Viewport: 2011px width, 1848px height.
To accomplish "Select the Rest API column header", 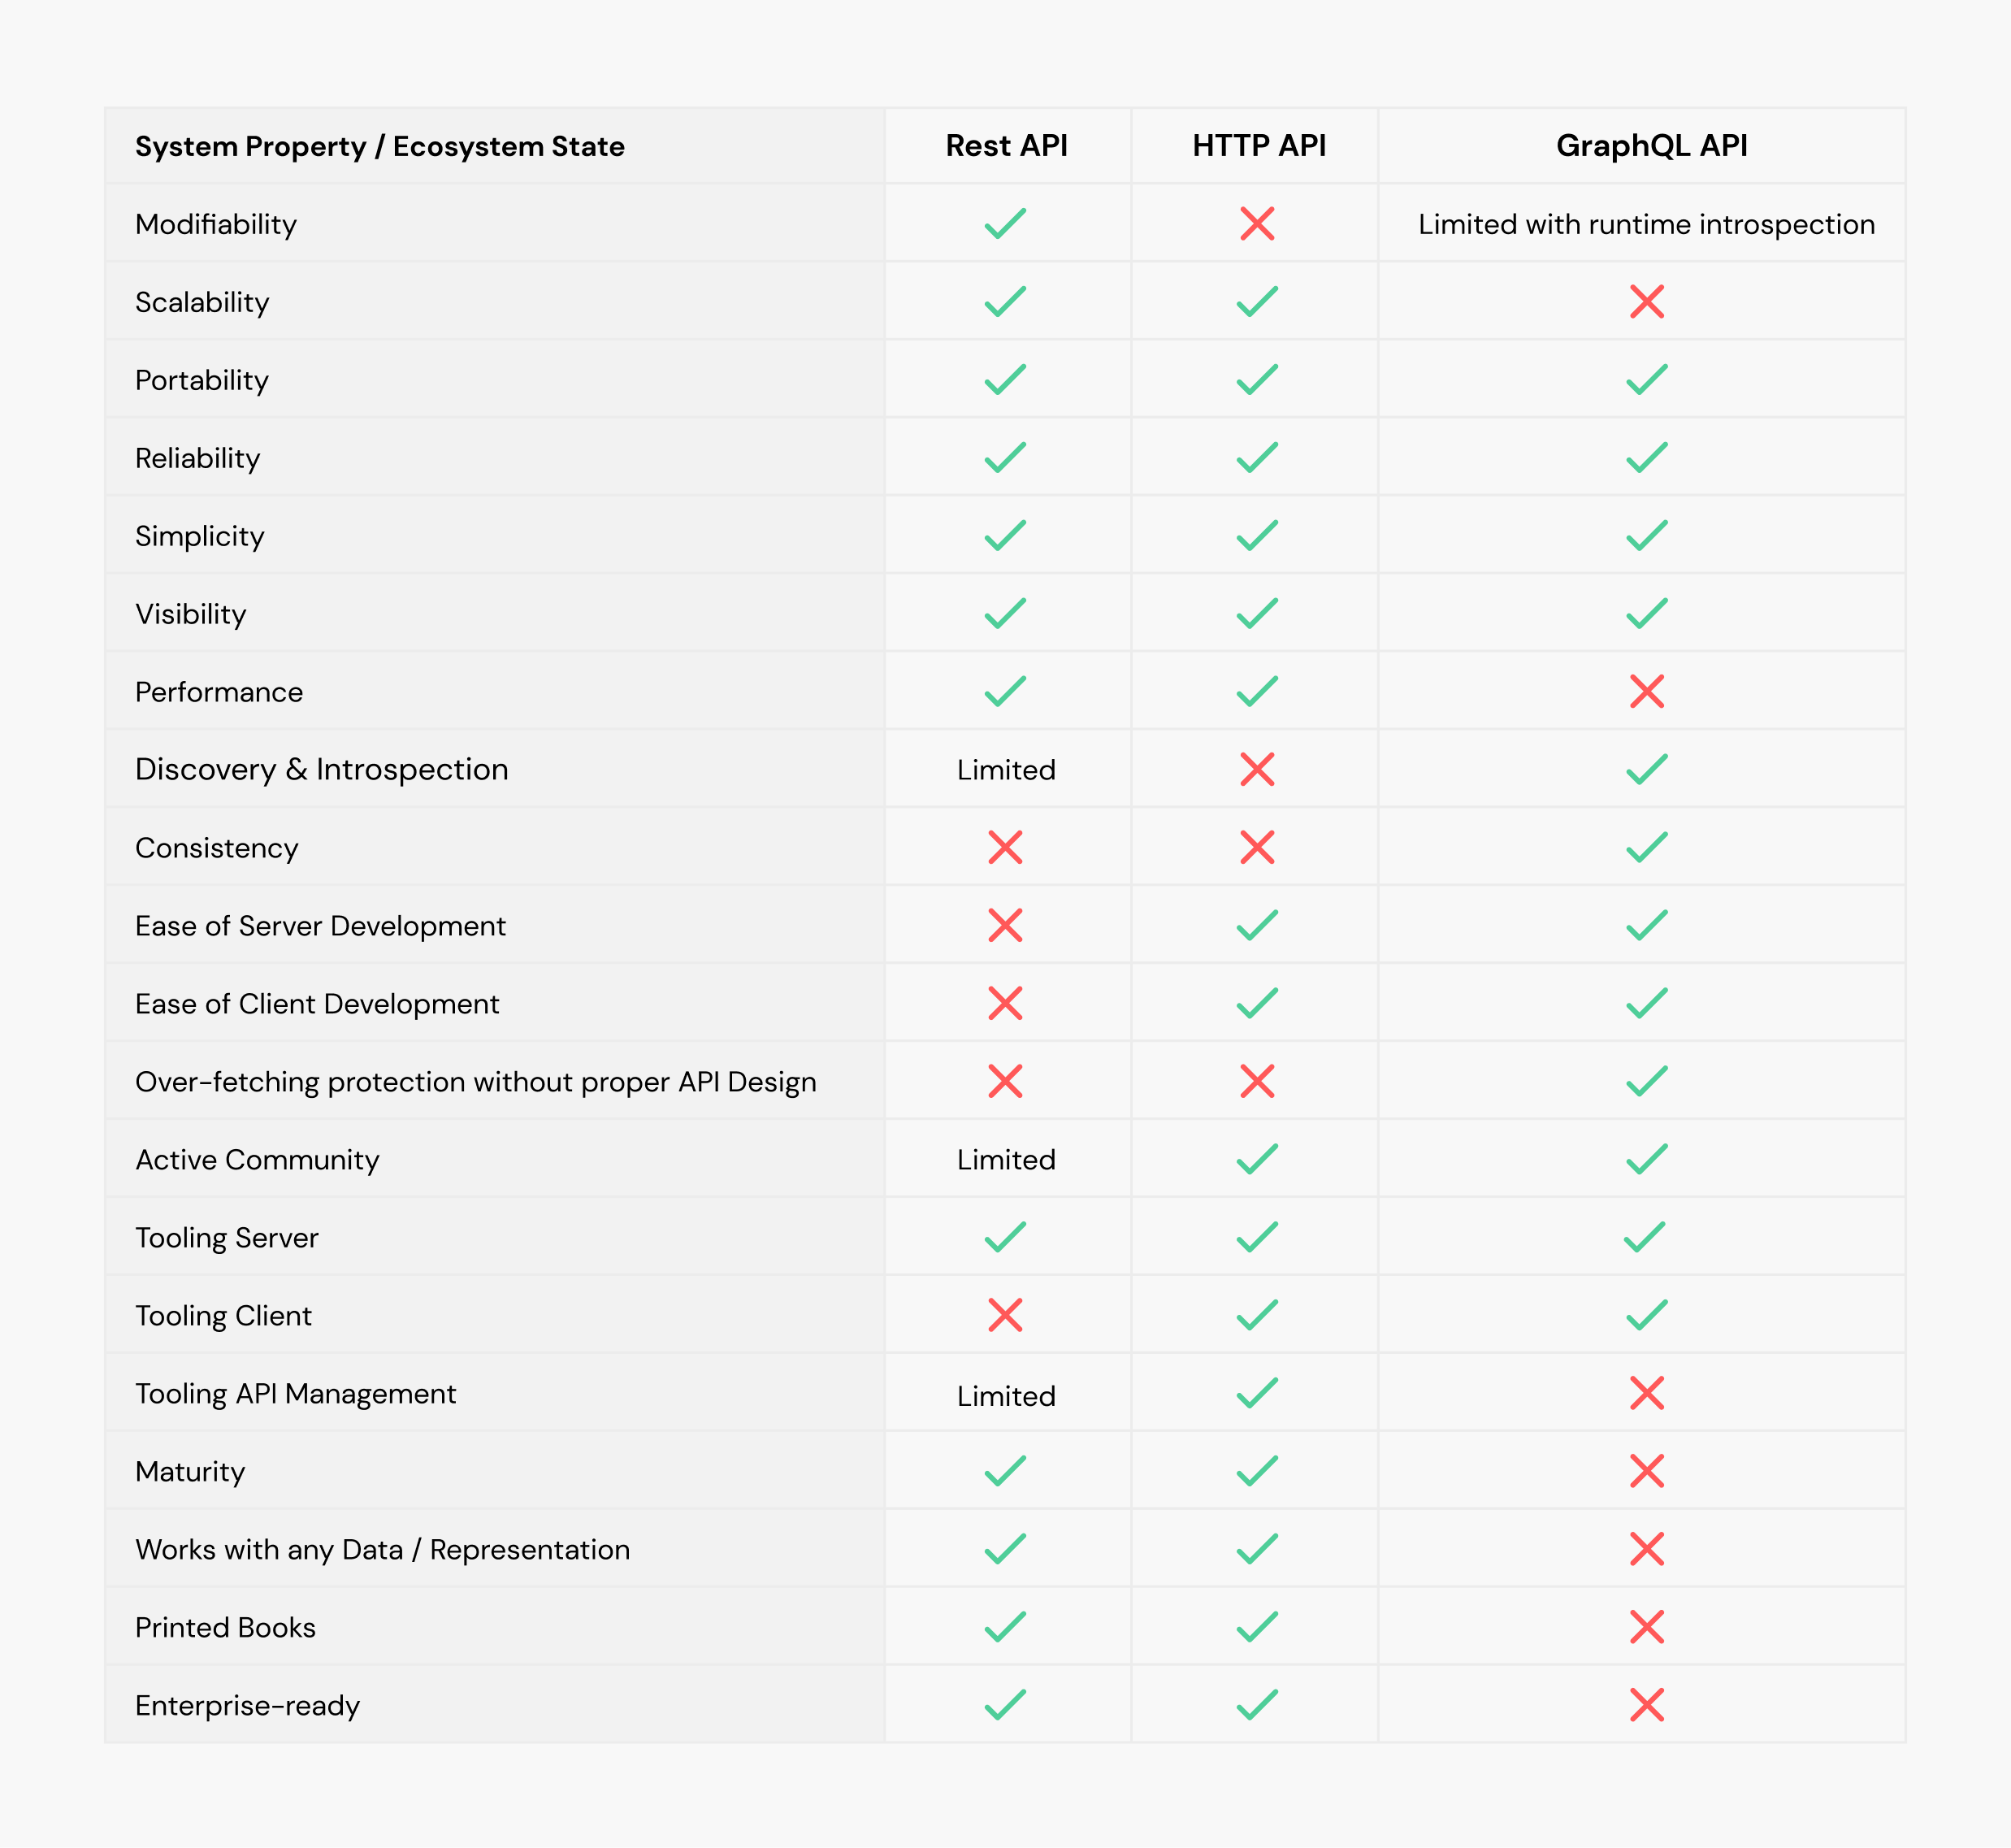I will click(1007, 146).
